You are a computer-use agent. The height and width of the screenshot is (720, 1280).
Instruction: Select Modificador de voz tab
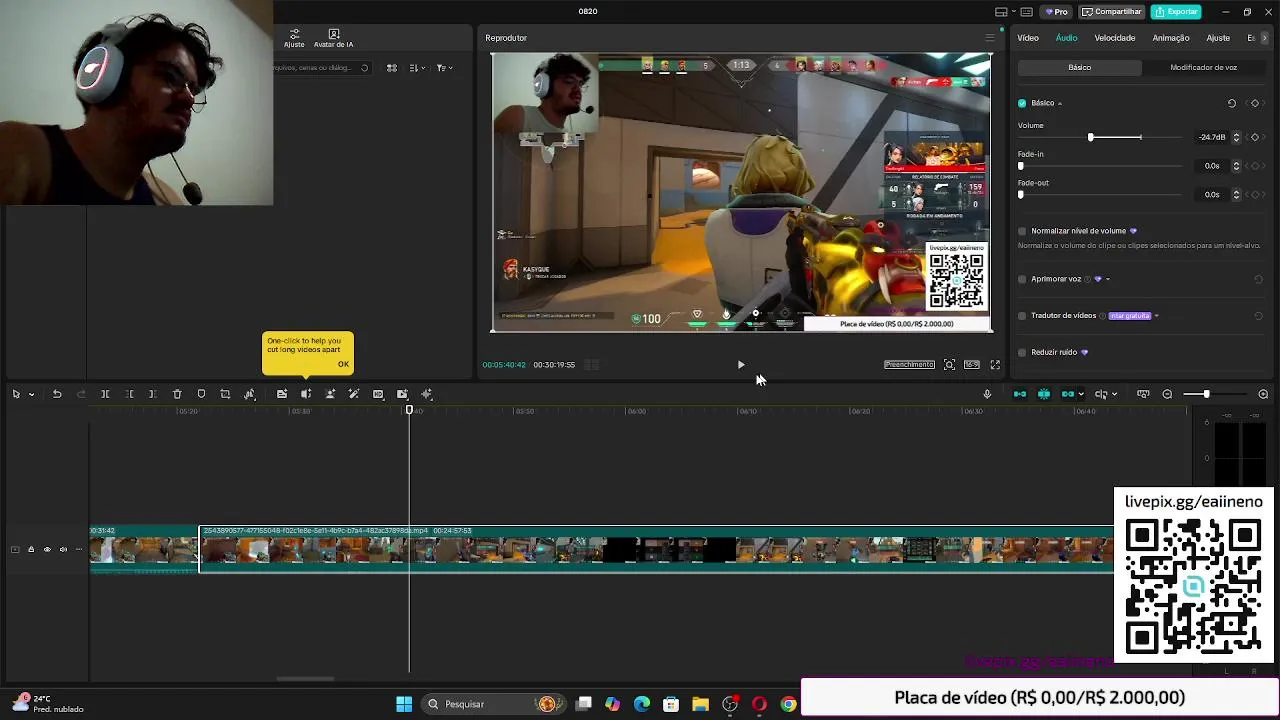pyautogui.click(x=1203, y=67)
